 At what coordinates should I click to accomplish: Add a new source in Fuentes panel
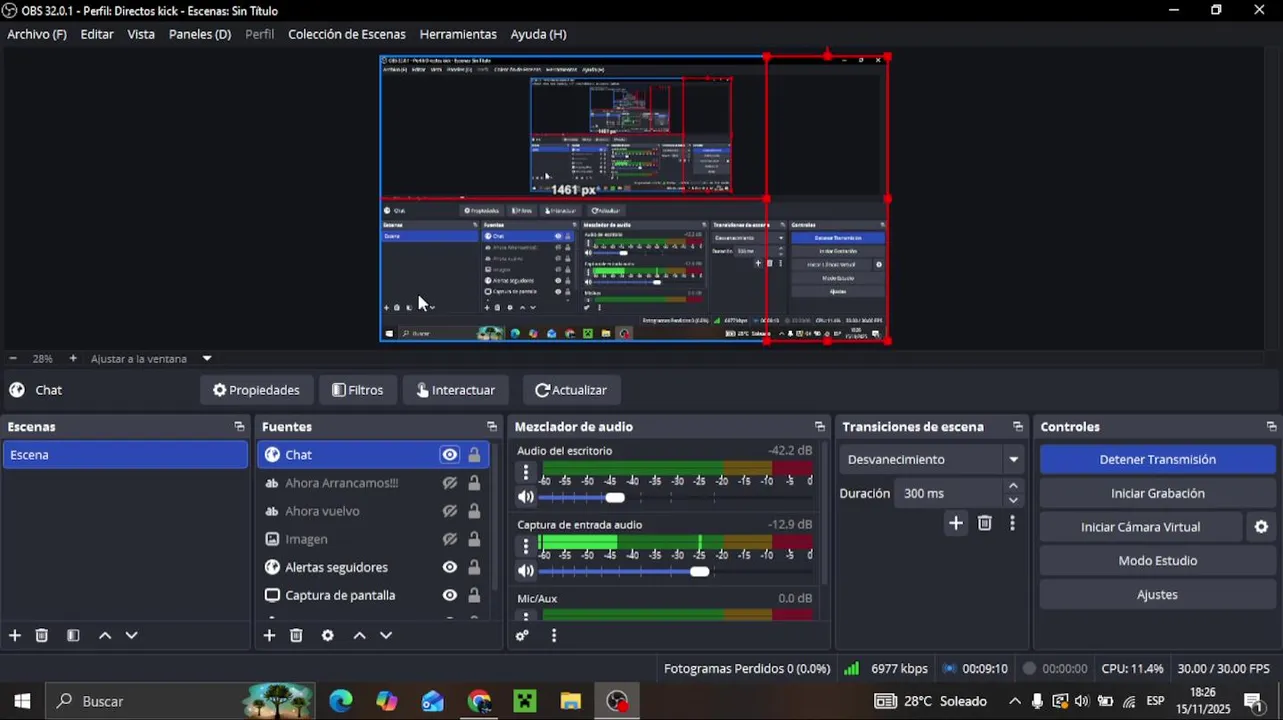coord(269,635)
